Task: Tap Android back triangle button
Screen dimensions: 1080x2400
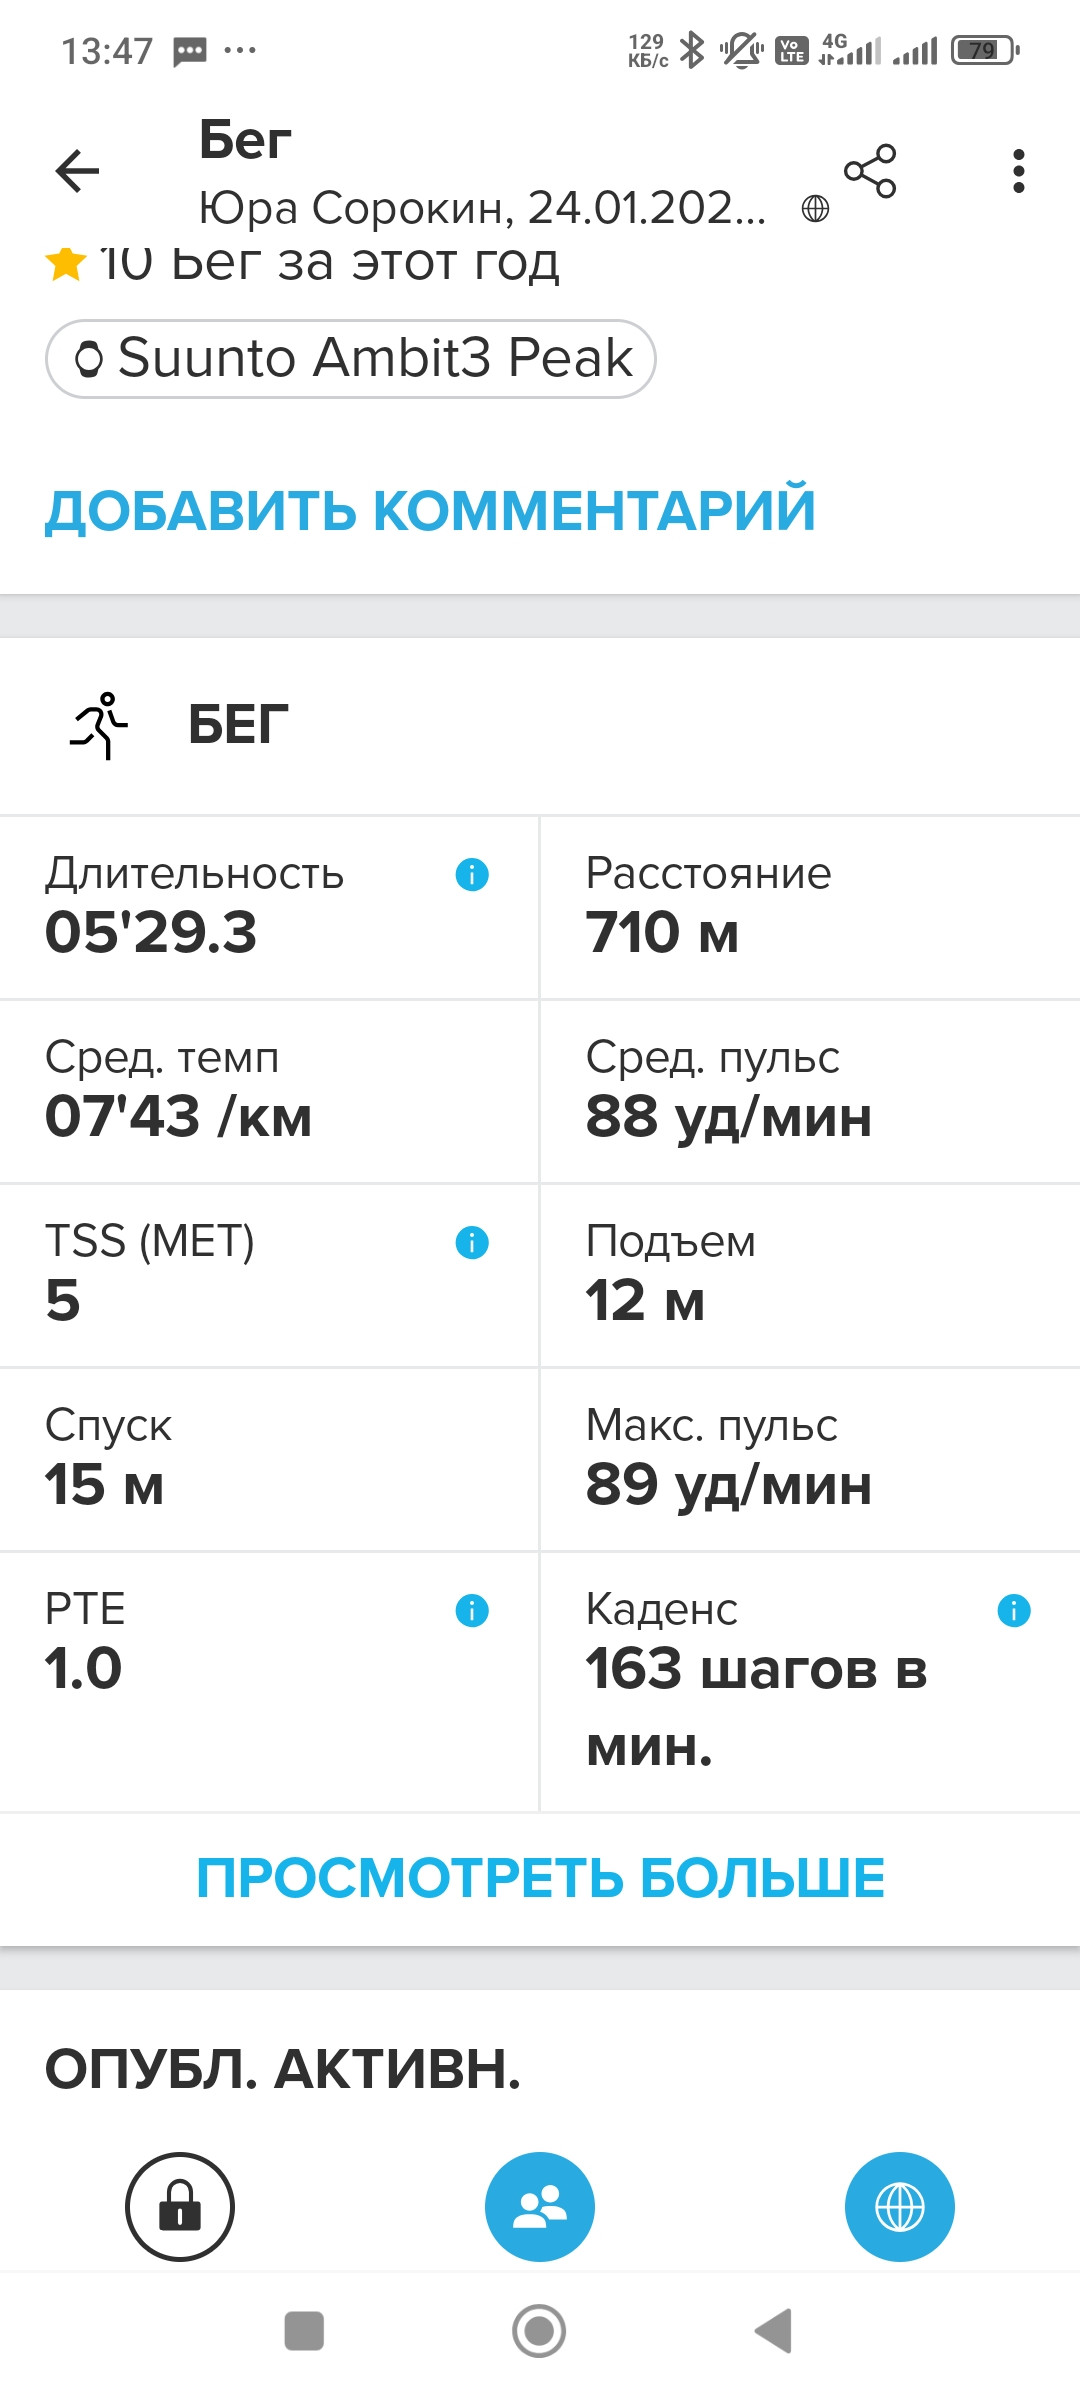Action: [774, 2331]
